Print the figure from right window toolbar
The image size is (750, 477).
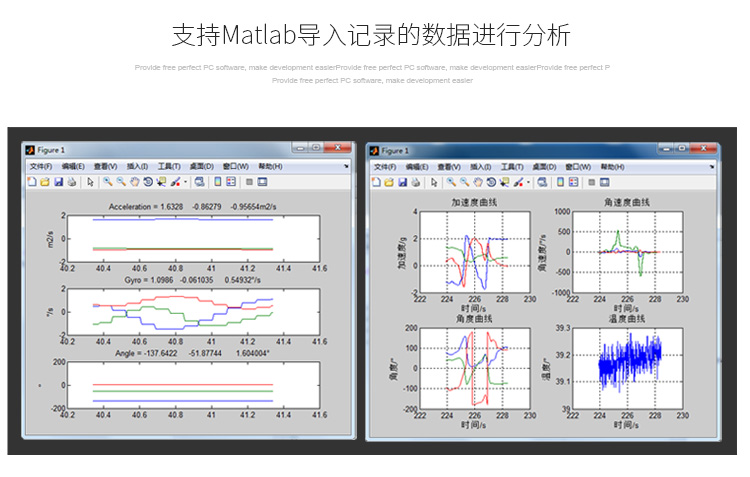(x=415, y=182)
